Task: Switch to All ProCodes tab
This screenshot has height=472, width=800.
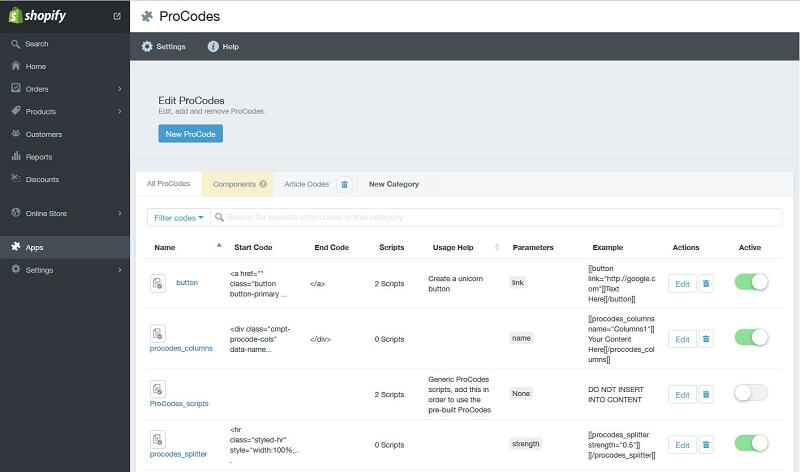Action: 168,184
